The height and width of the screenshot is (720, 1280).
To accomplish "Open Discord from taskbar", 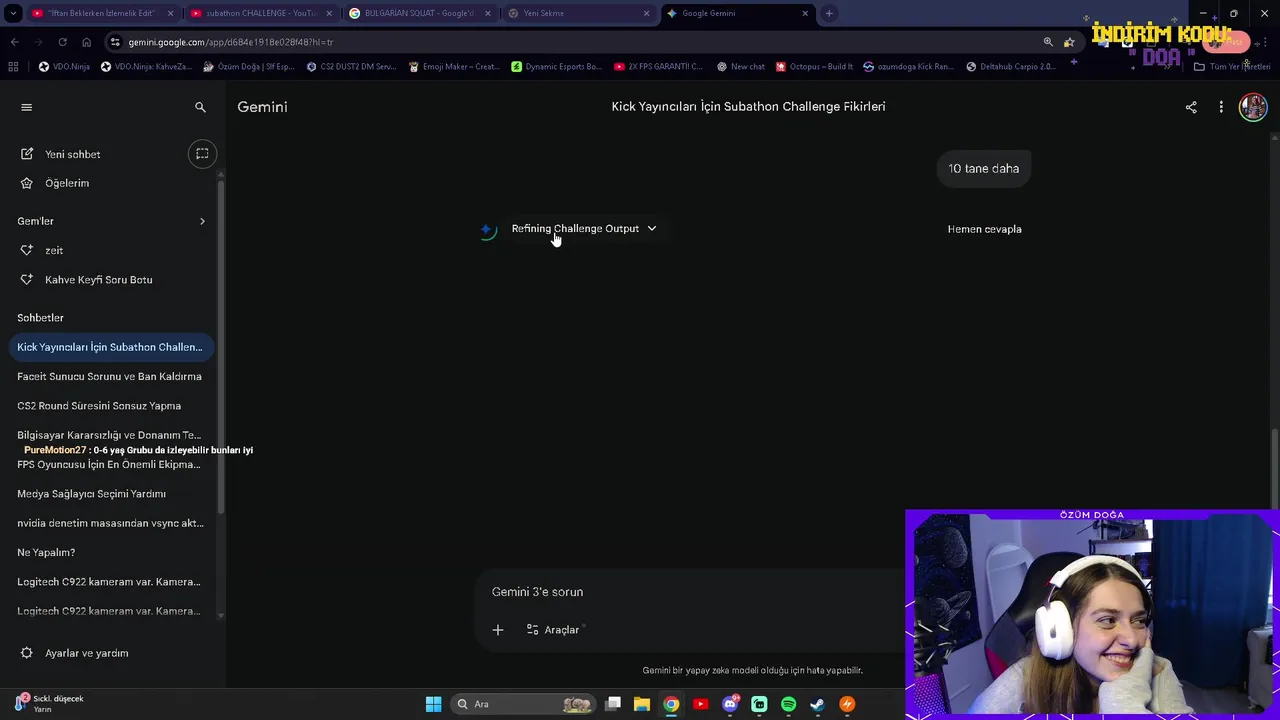I will [x=730, y=704].
